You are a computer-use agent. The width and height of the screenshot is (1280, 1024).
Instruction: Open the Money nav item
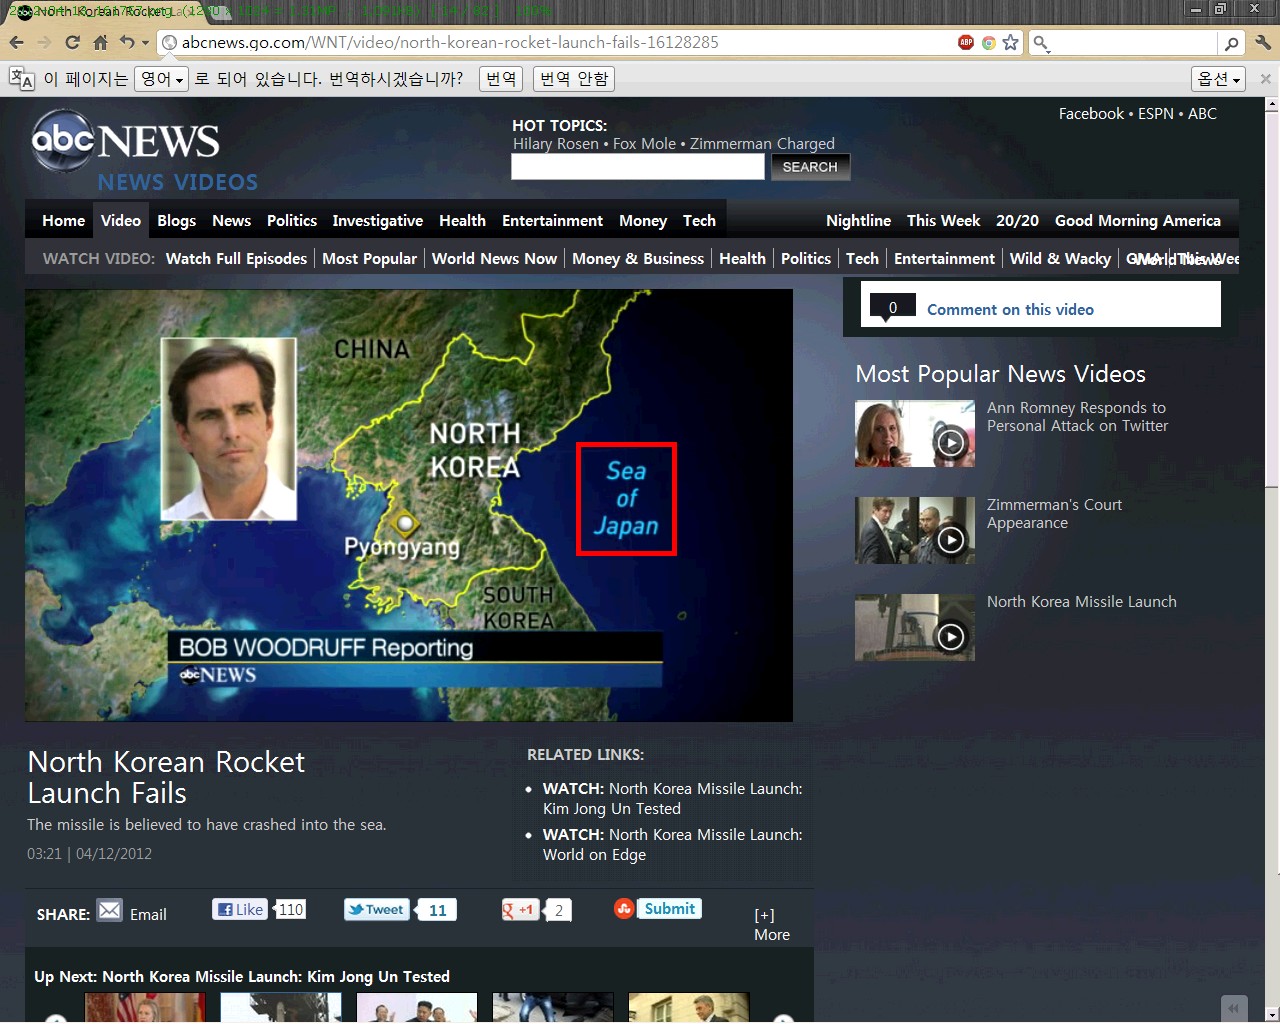click(643, 221)
